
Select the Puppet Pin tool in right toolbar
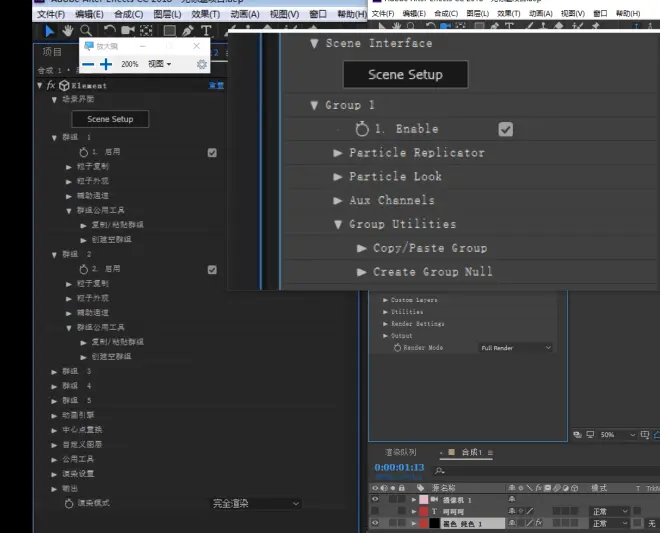tap(596, 26)
